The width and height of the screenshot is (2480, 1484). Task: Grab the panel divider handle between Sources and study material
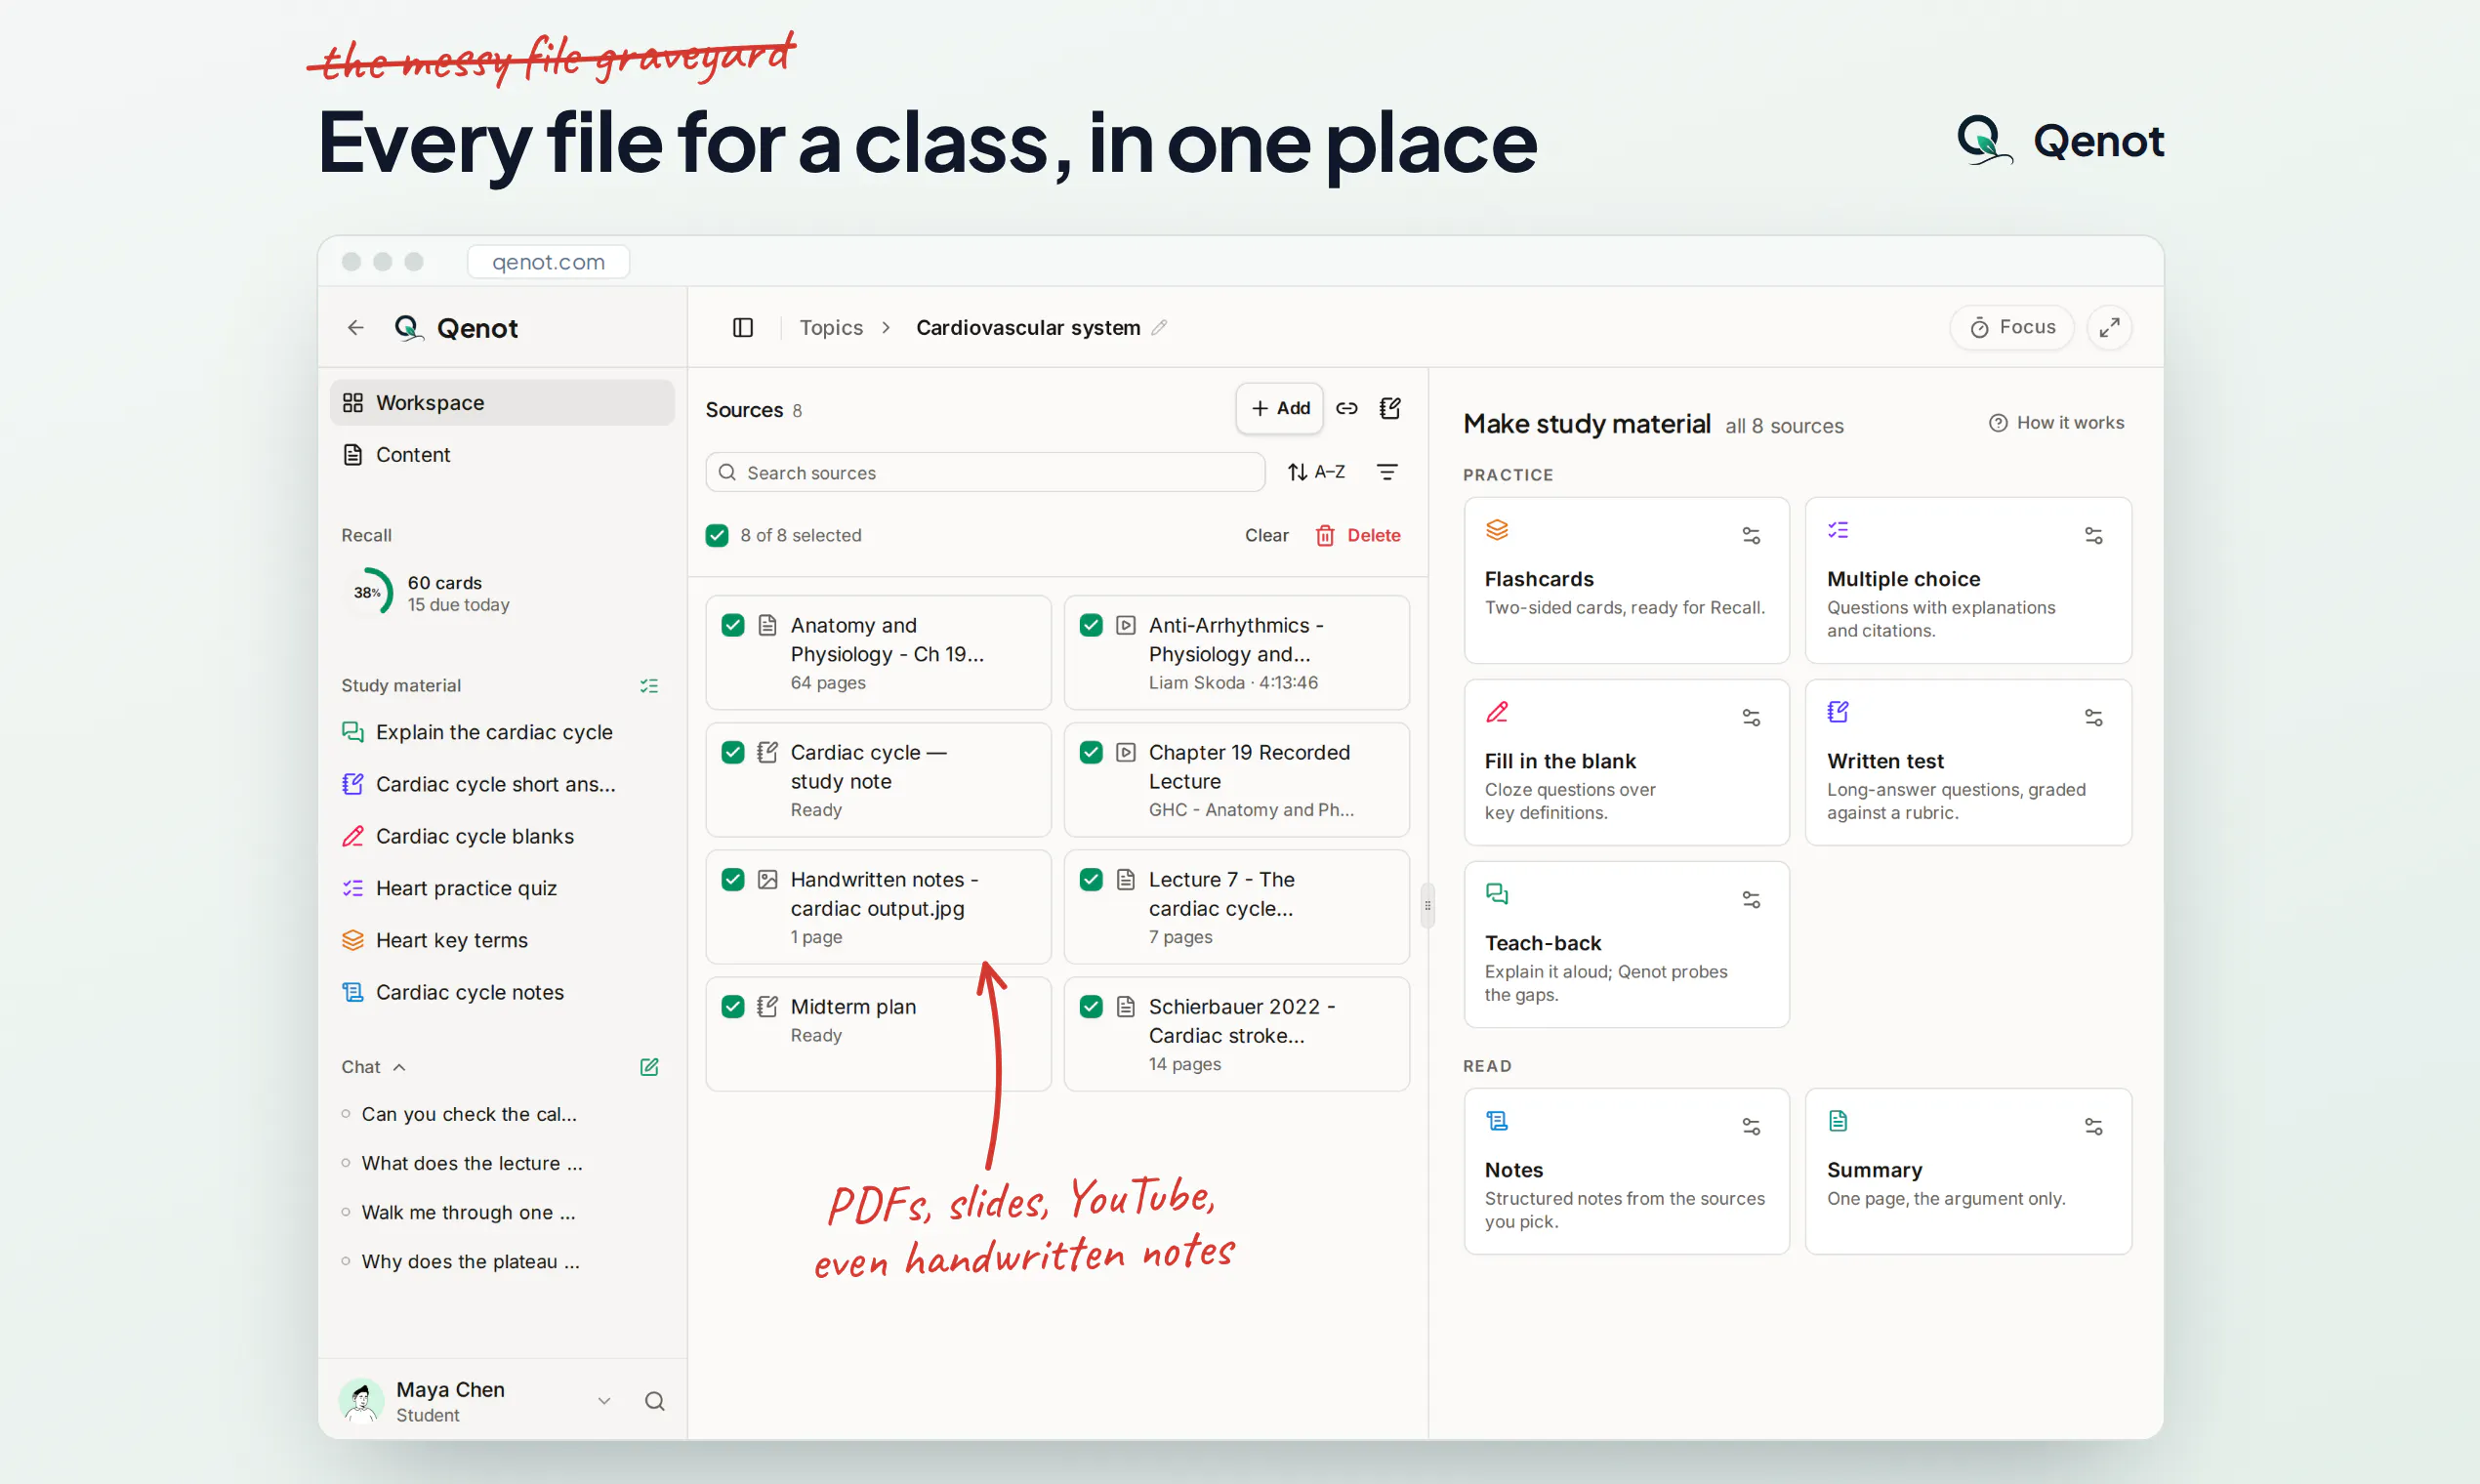click(x=1427, y=906)
